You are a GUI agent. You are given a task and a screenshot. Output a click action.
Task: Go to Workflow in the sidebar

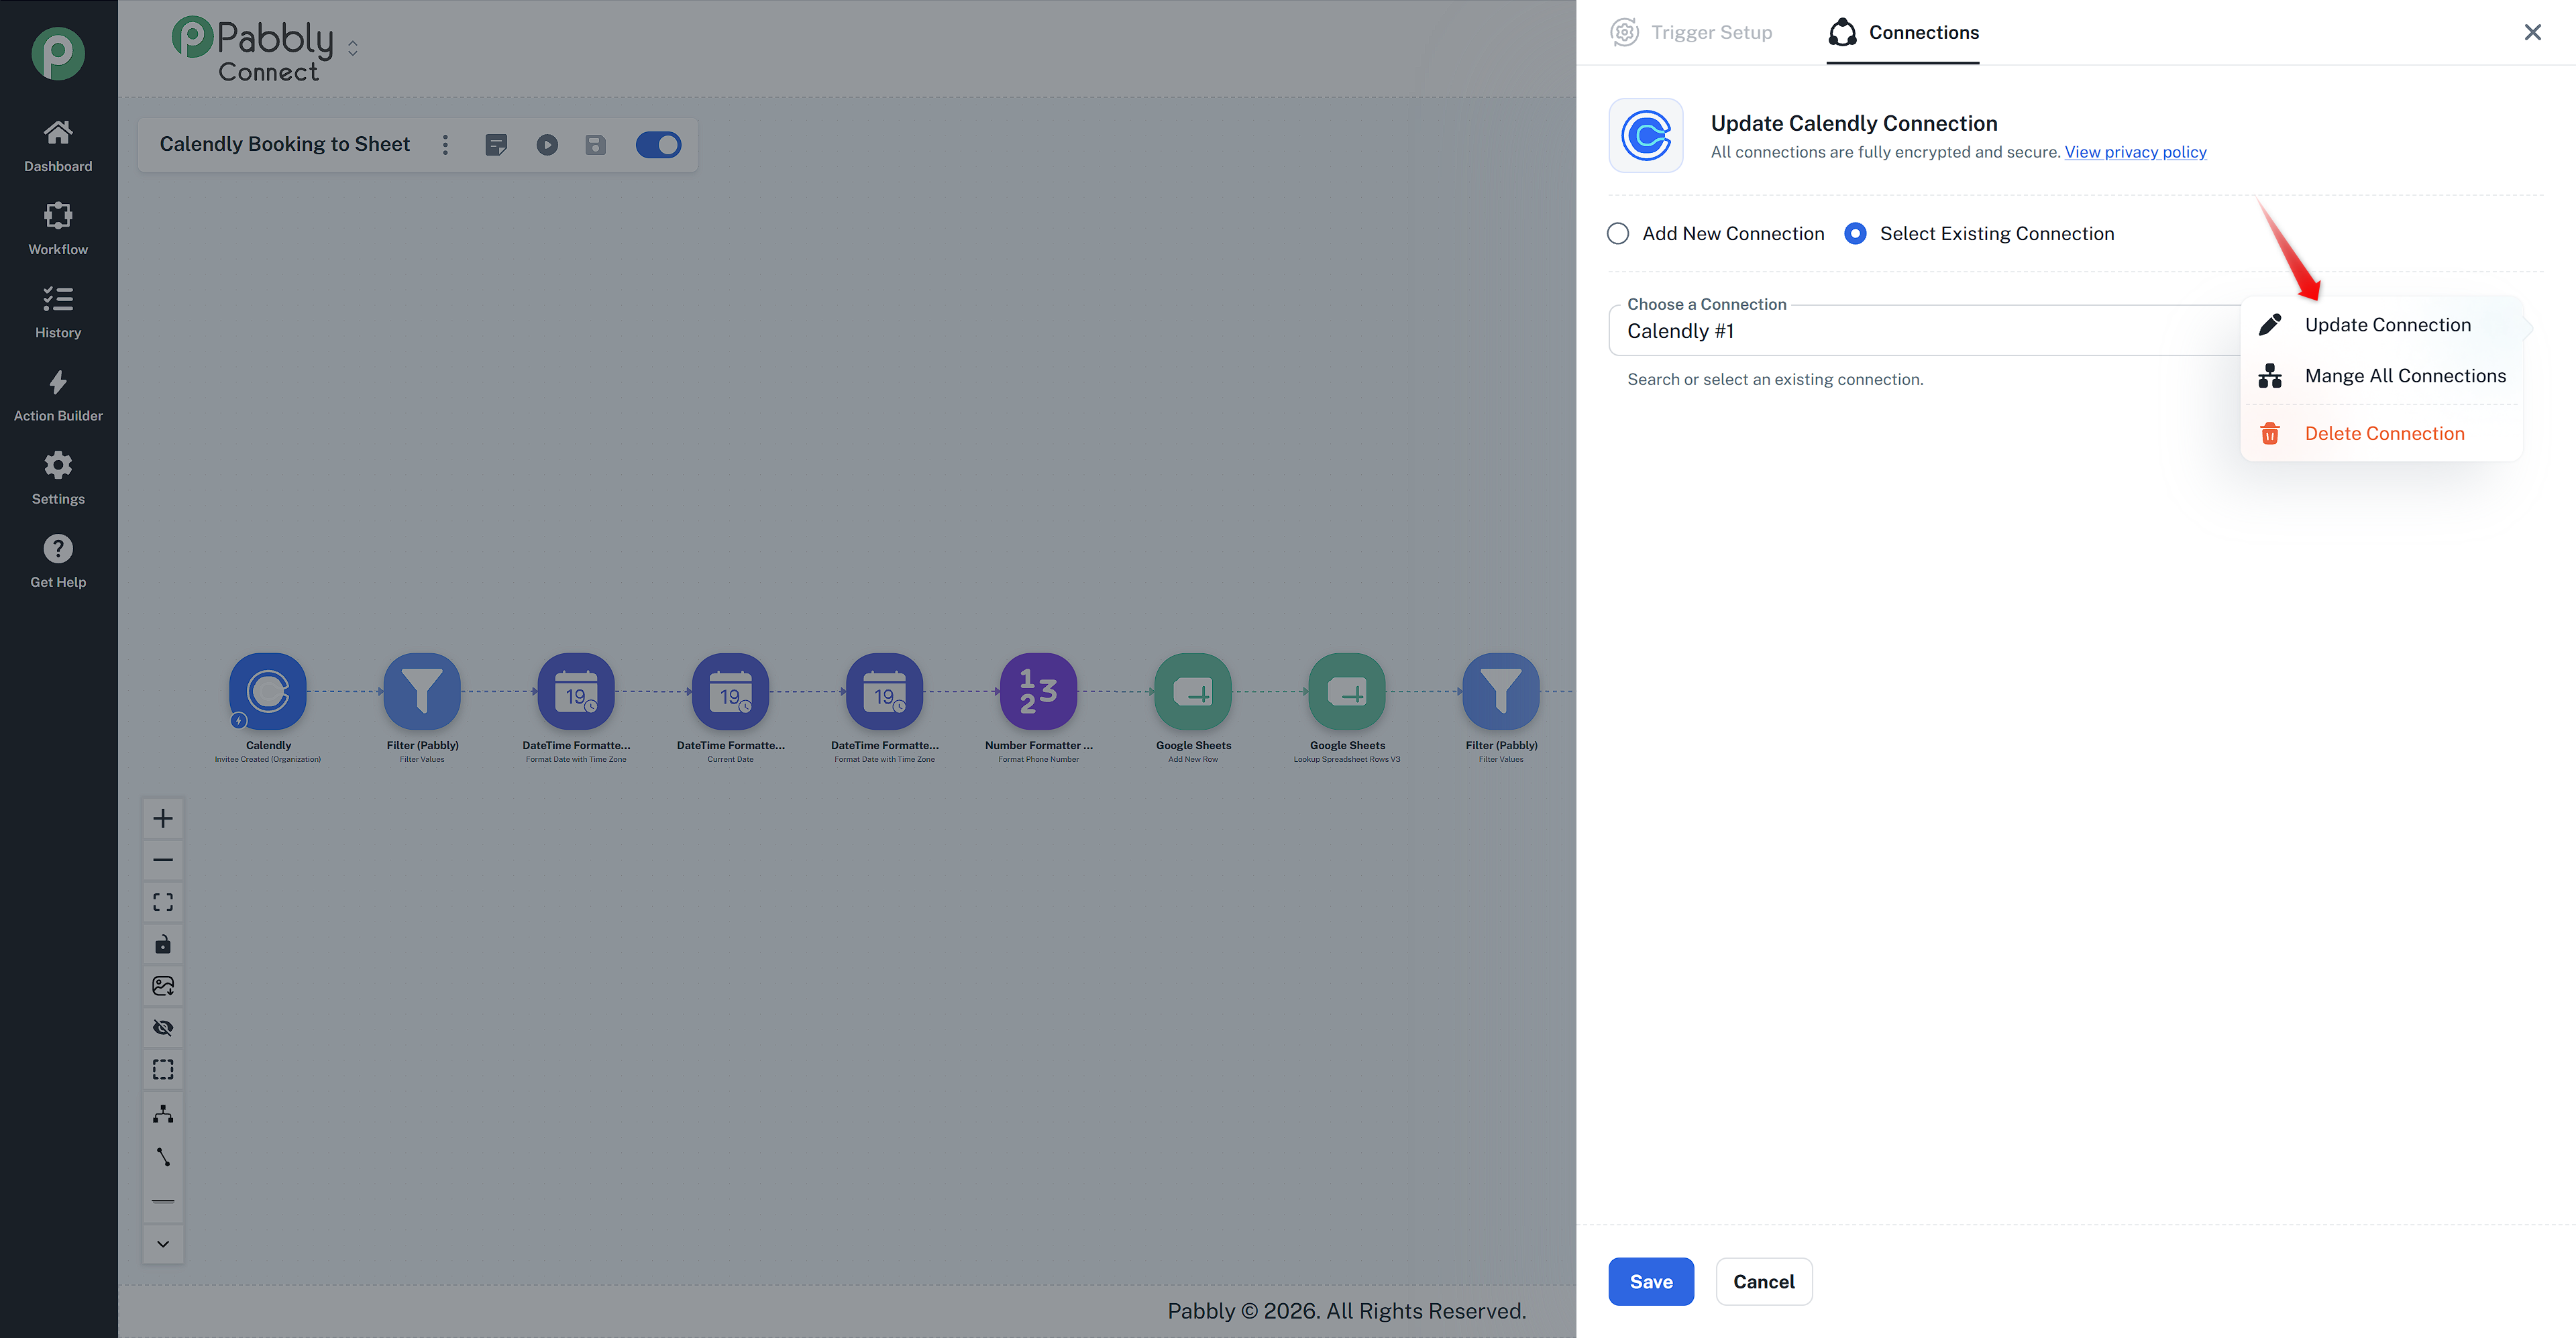(58, 229)
